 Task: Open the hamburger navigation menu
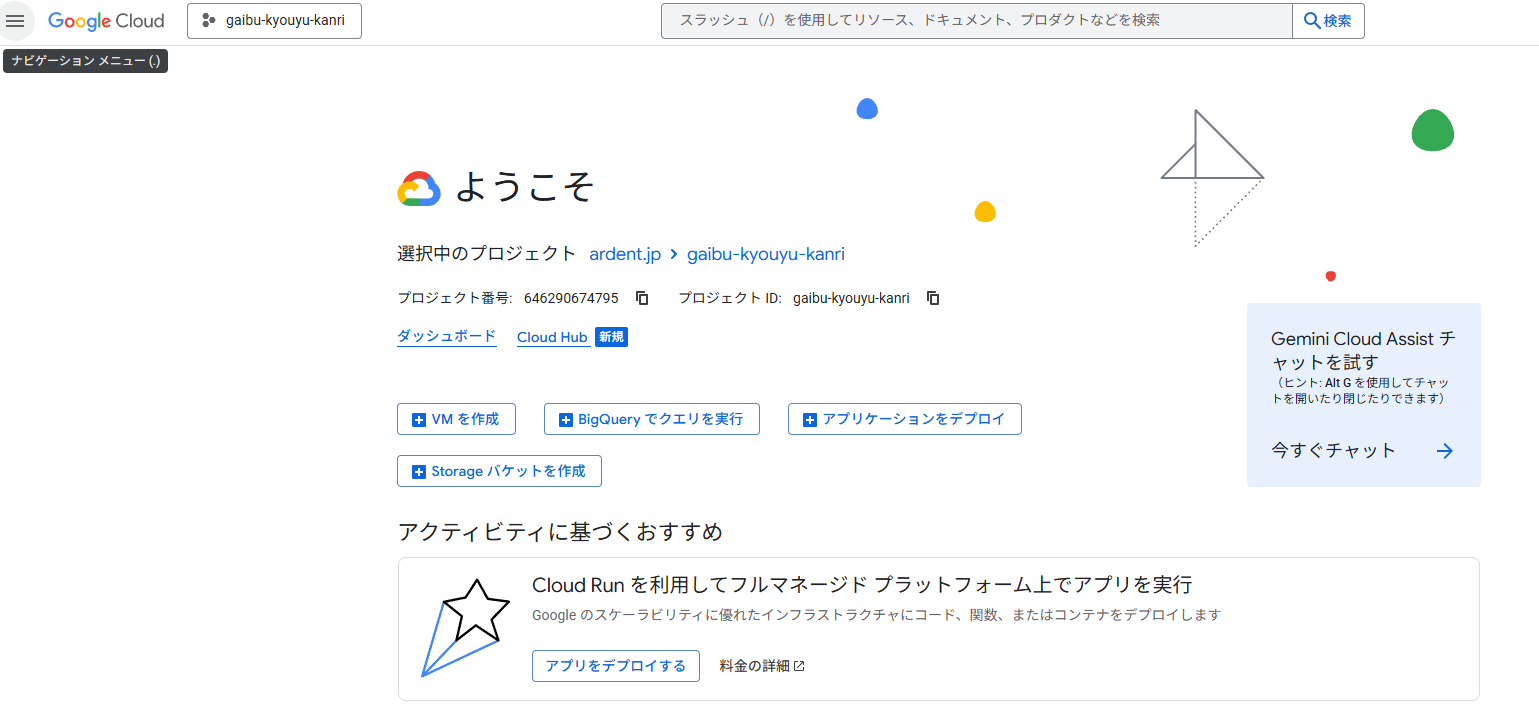pos(16,21)
